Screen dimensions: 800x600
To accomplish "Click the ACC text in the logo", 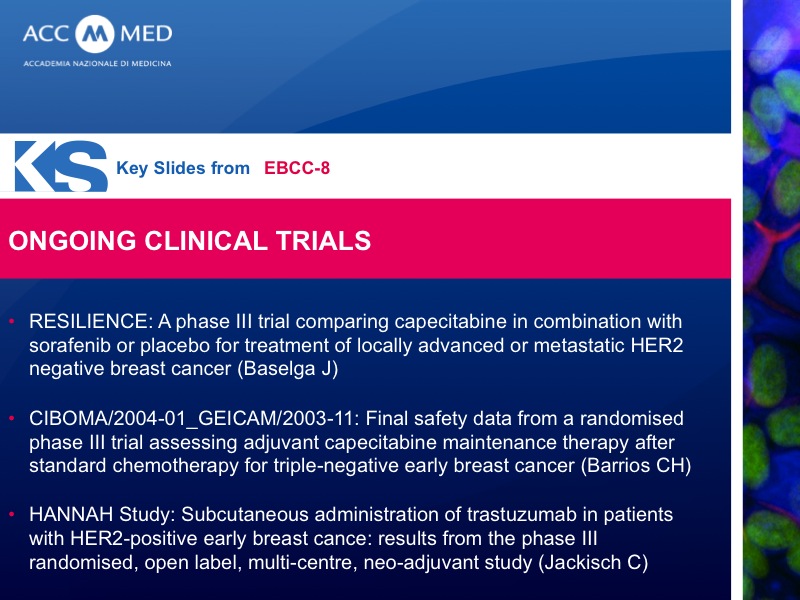I will pyautogui.click(x=46, y=34).
